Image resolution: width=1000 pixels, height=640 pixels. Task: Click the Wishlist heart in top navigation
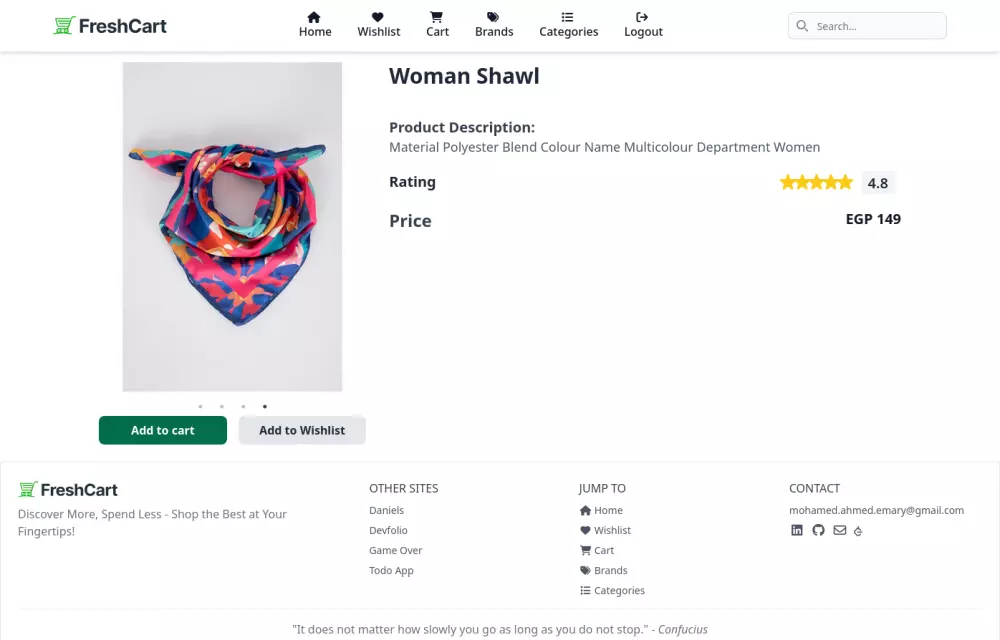[378, 17]
